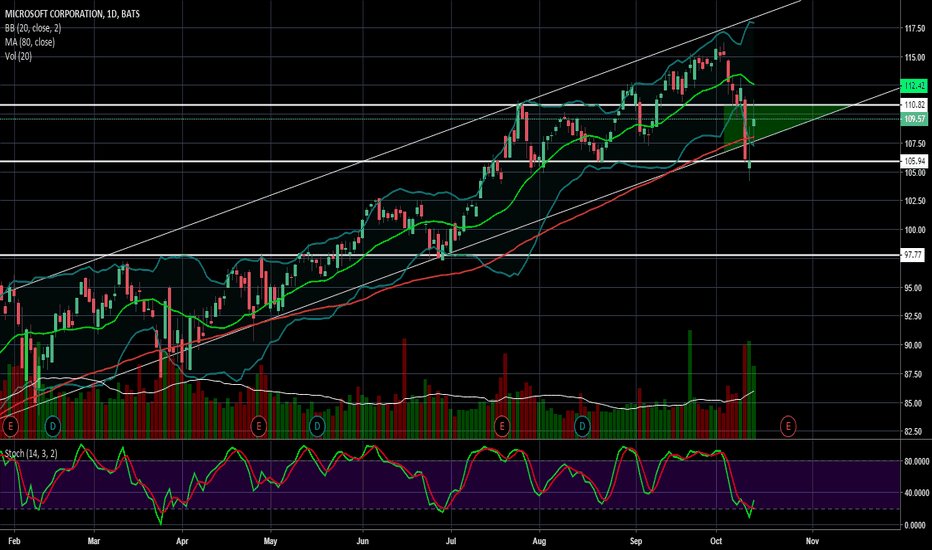Click the Aug label on time axis
The height and width of the screenshot is (550, 932).
(539, 541)
